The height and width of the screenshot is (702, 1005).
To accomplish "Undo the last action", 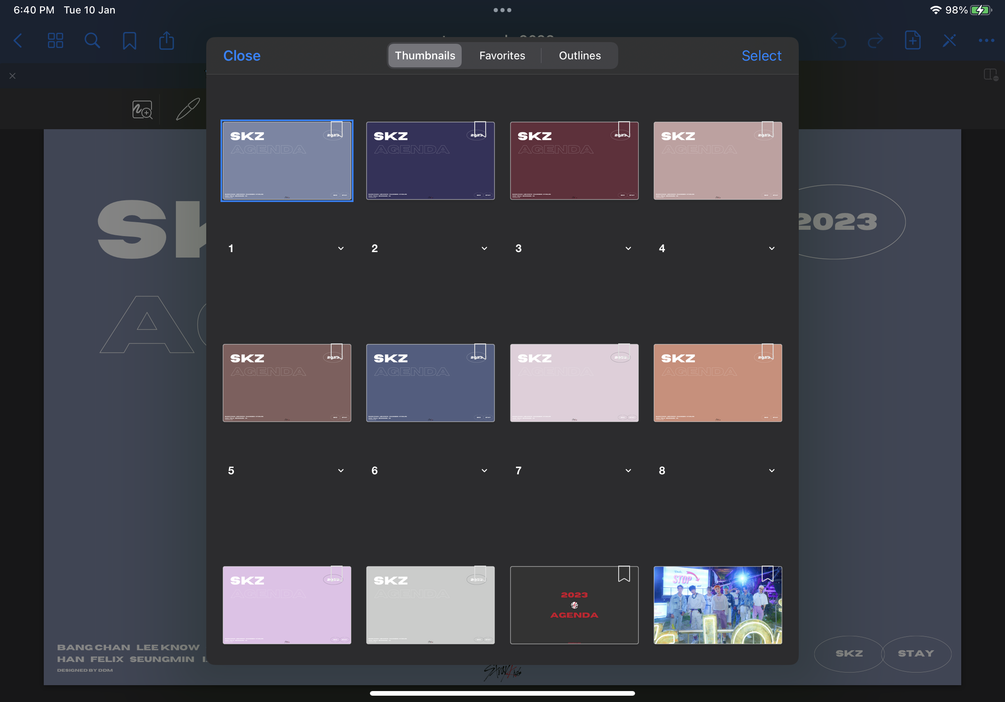I will click(x=838, y=41).
